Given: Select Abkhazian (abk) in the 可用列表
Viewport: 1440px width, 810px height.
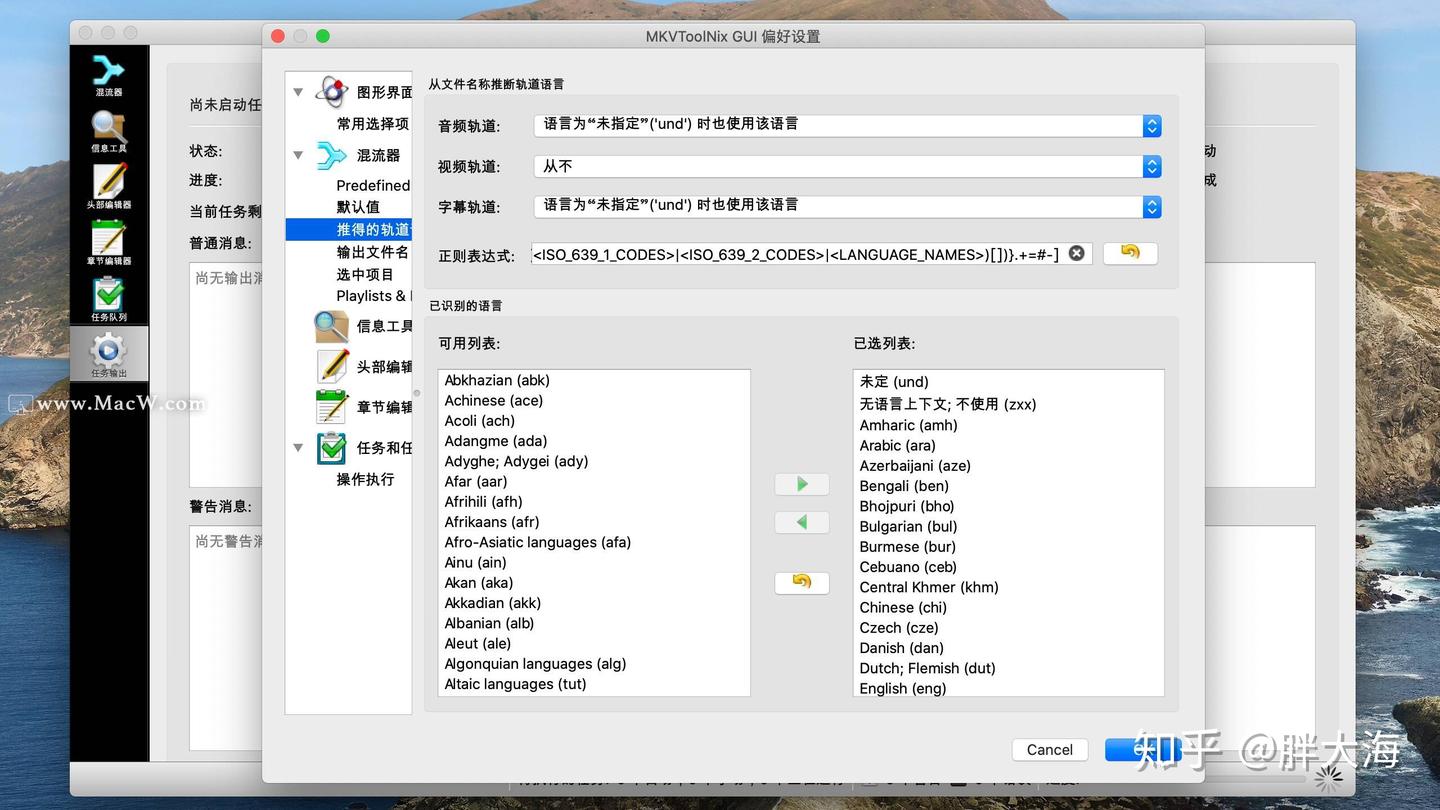Looking at the screenshot, I should [x=497, y=380].
